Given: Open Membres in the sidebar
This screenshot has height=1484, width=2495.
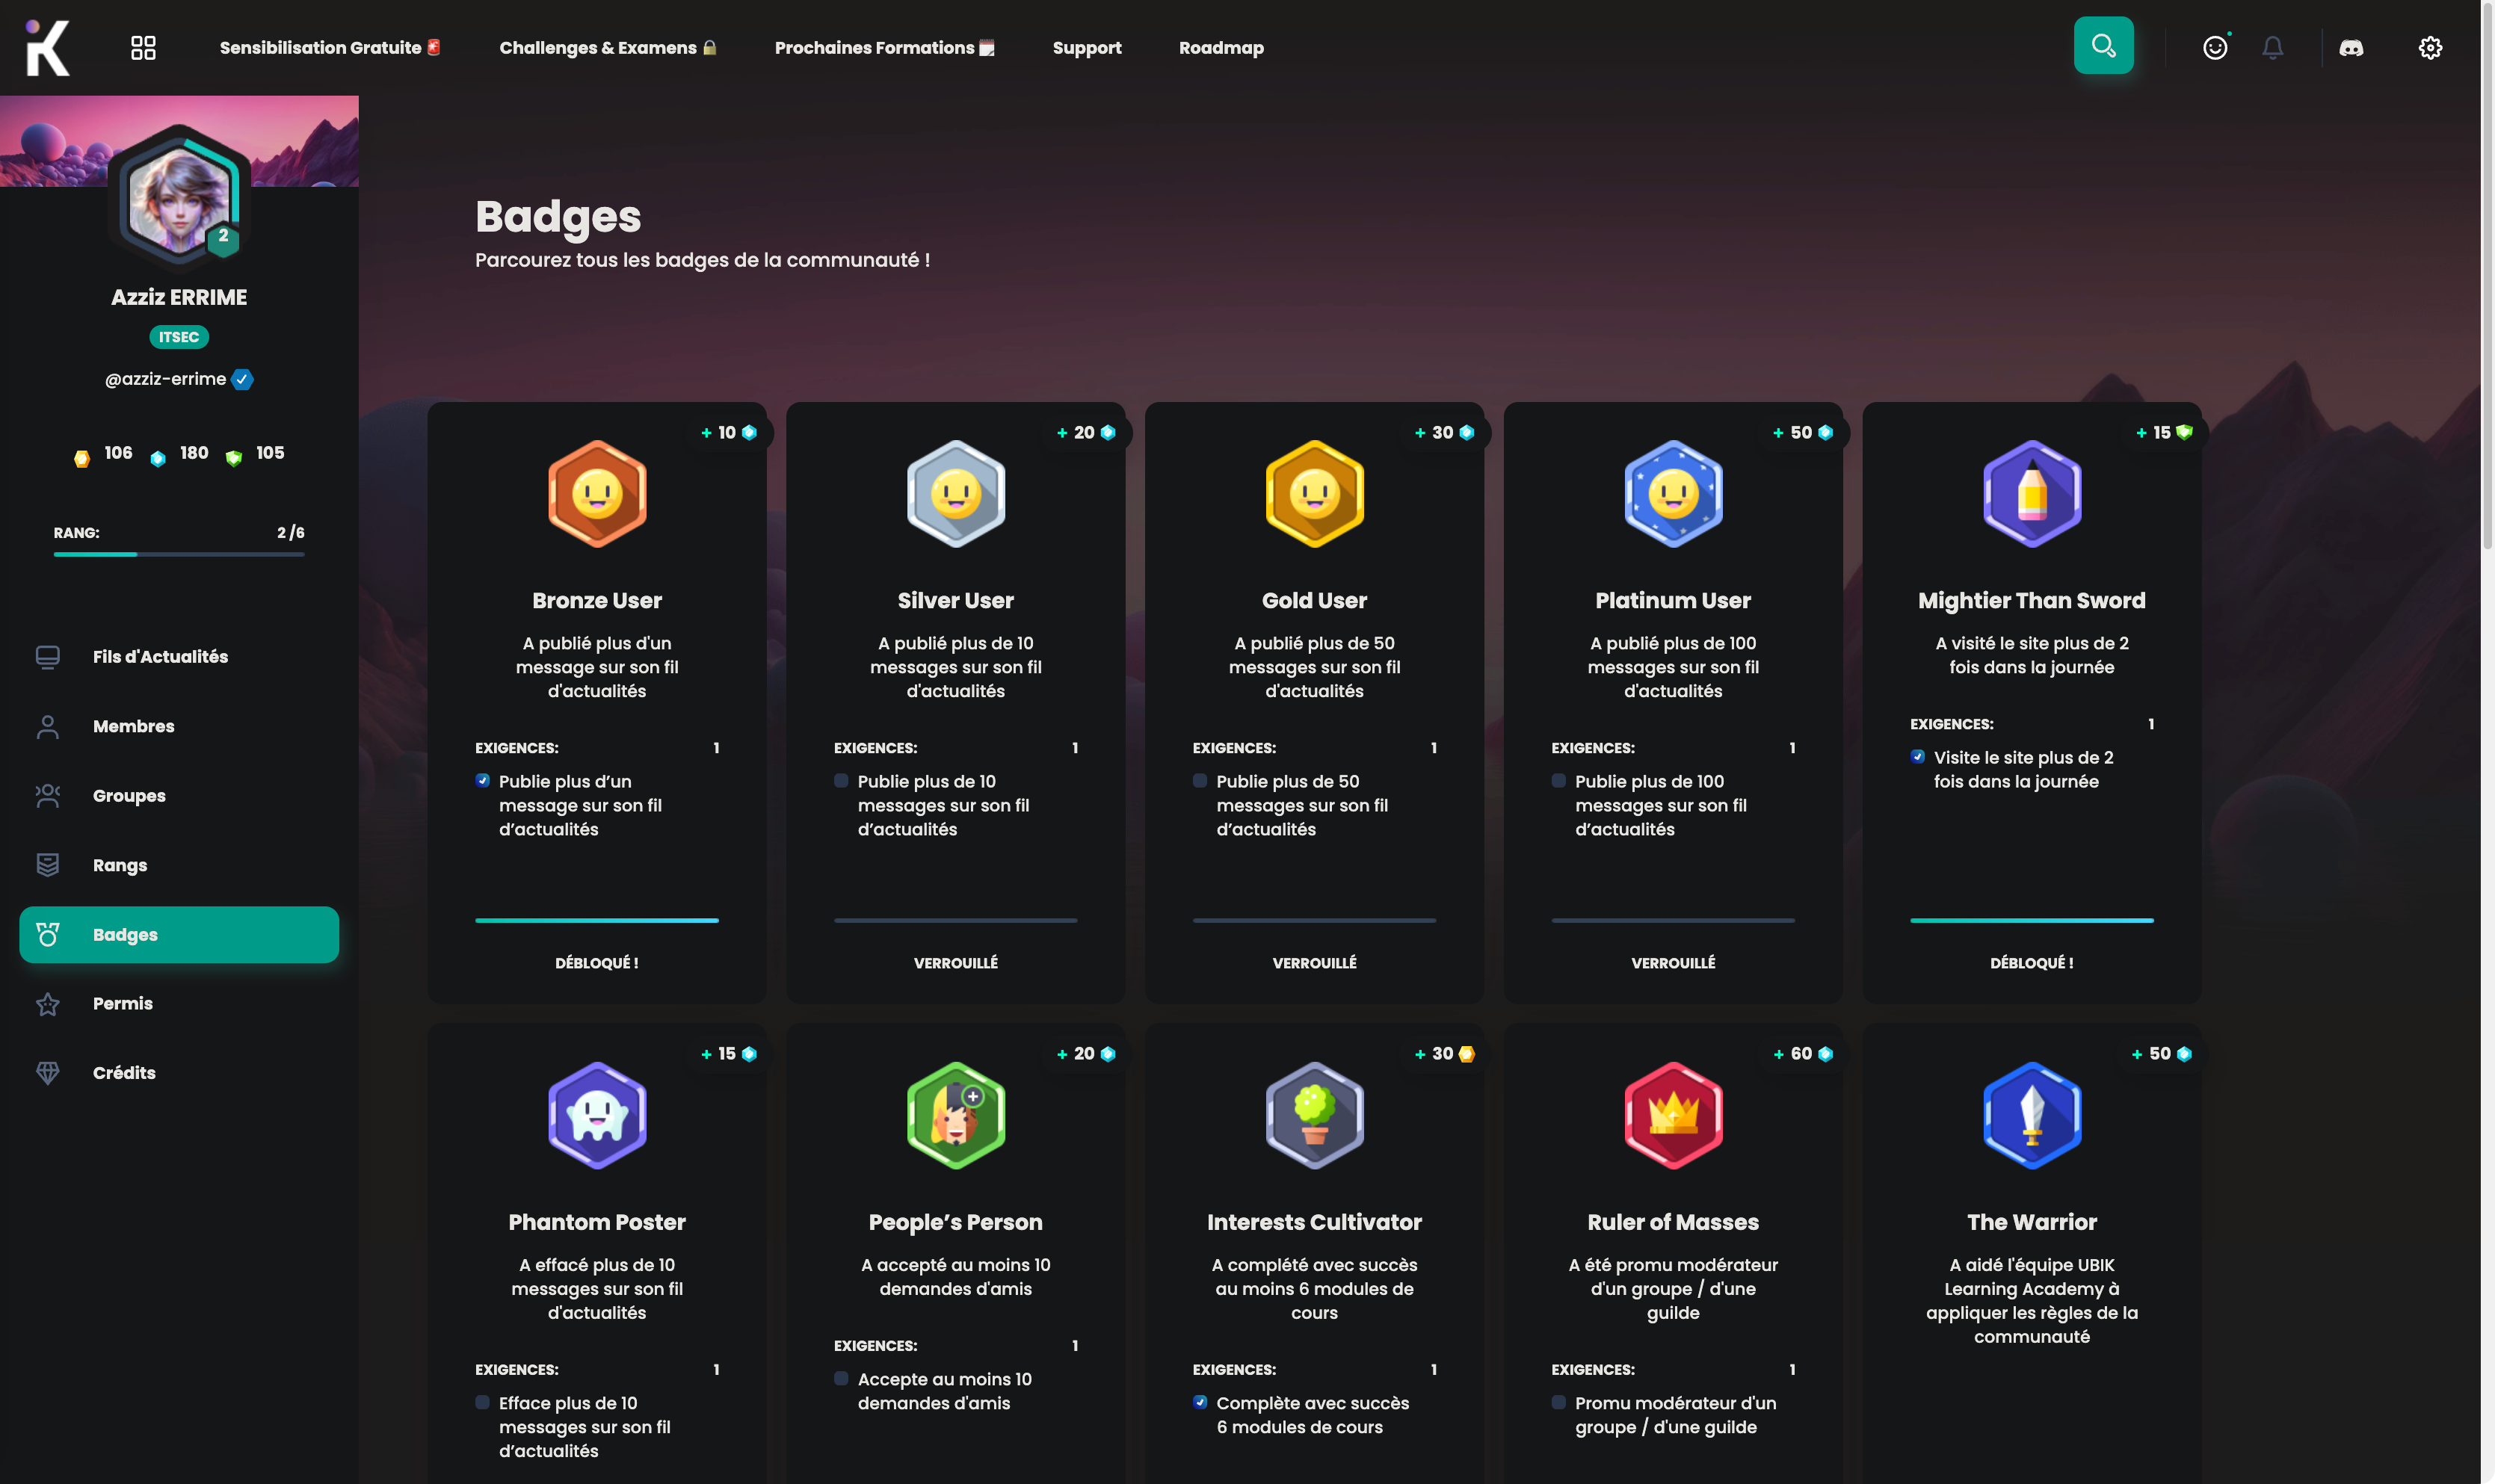Looking at the screenshot, I should click(179, 726).
